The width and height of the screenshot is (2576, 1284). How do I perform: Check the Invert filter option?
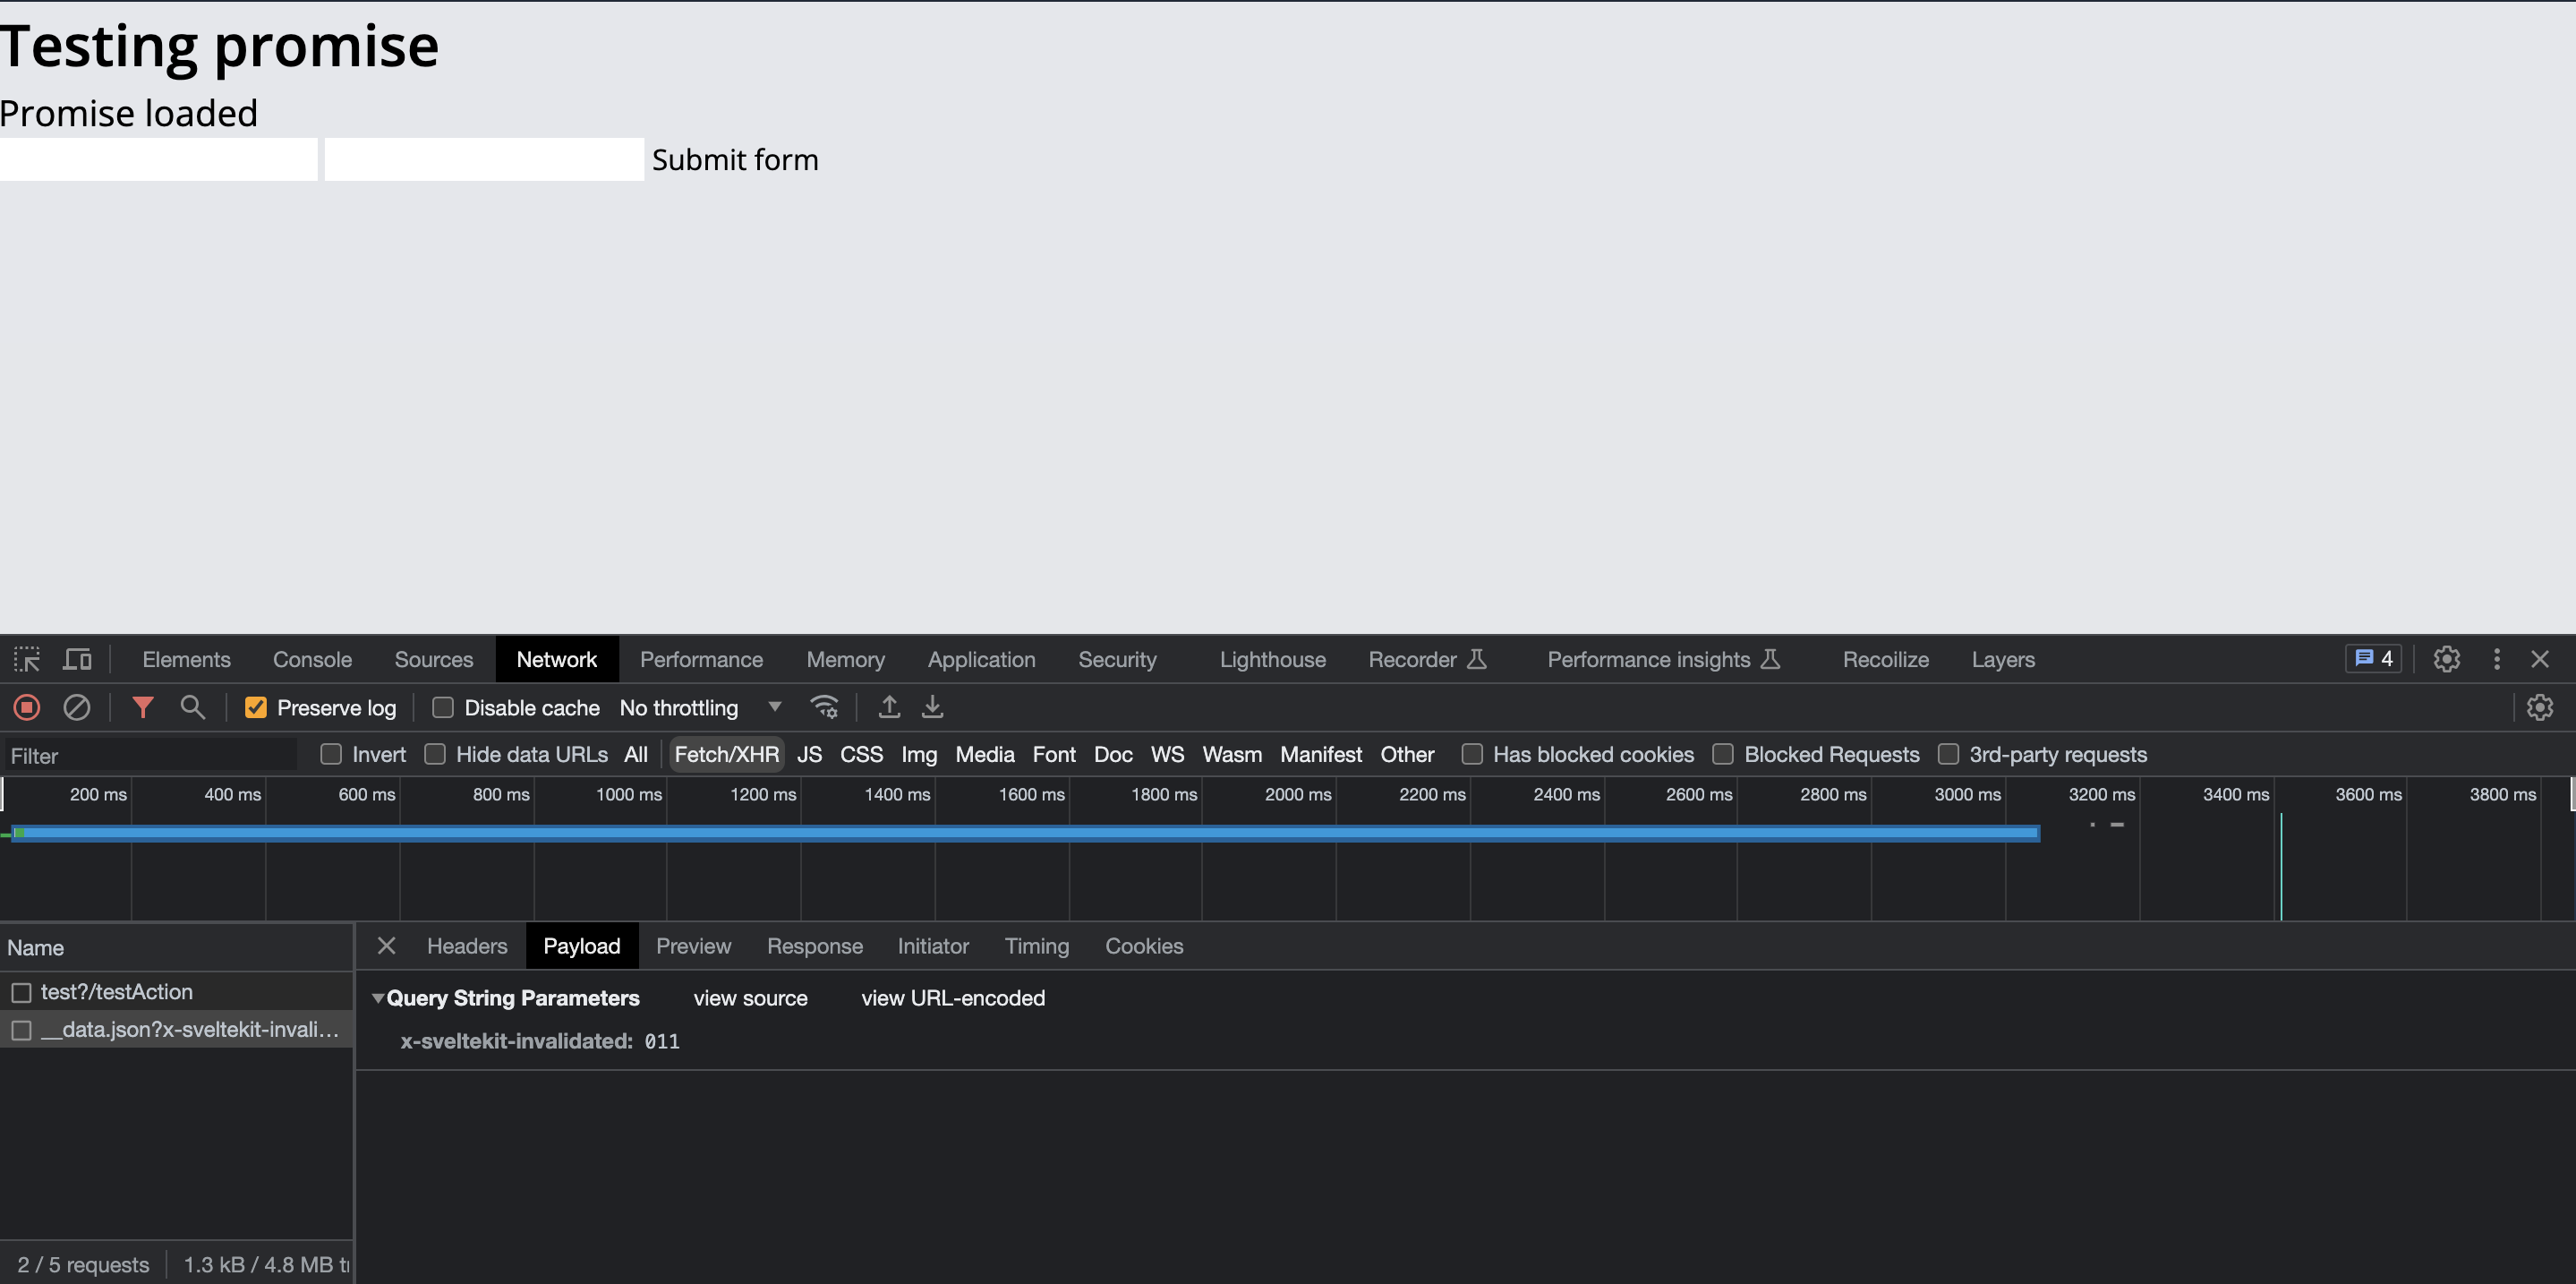point(331,754)
